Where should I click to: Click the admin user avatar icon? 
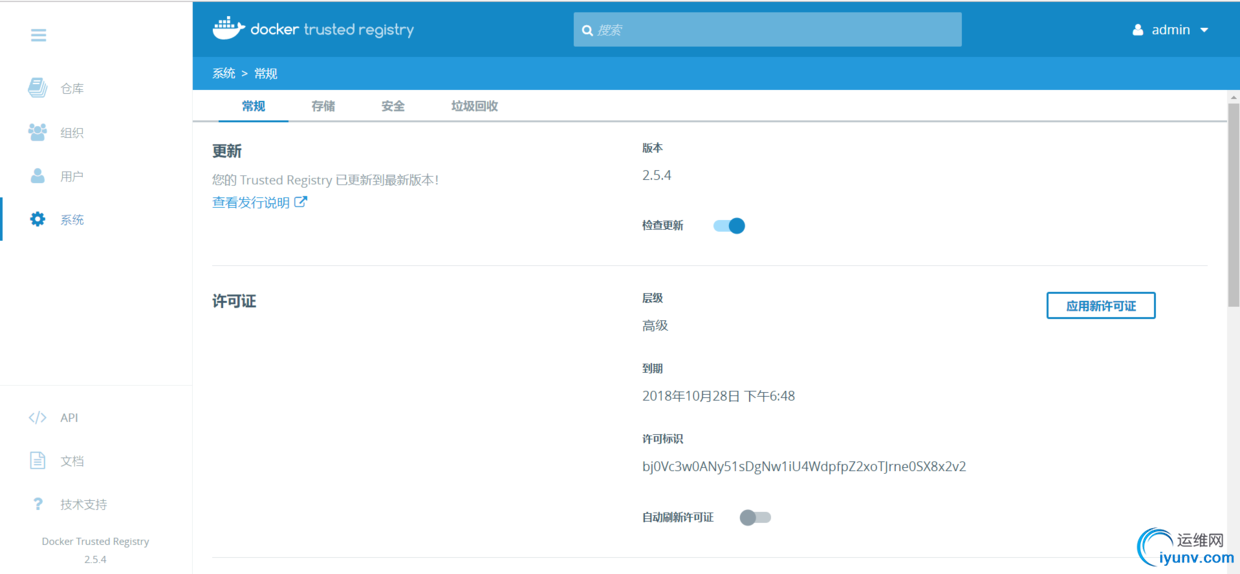coord(1138,30)
